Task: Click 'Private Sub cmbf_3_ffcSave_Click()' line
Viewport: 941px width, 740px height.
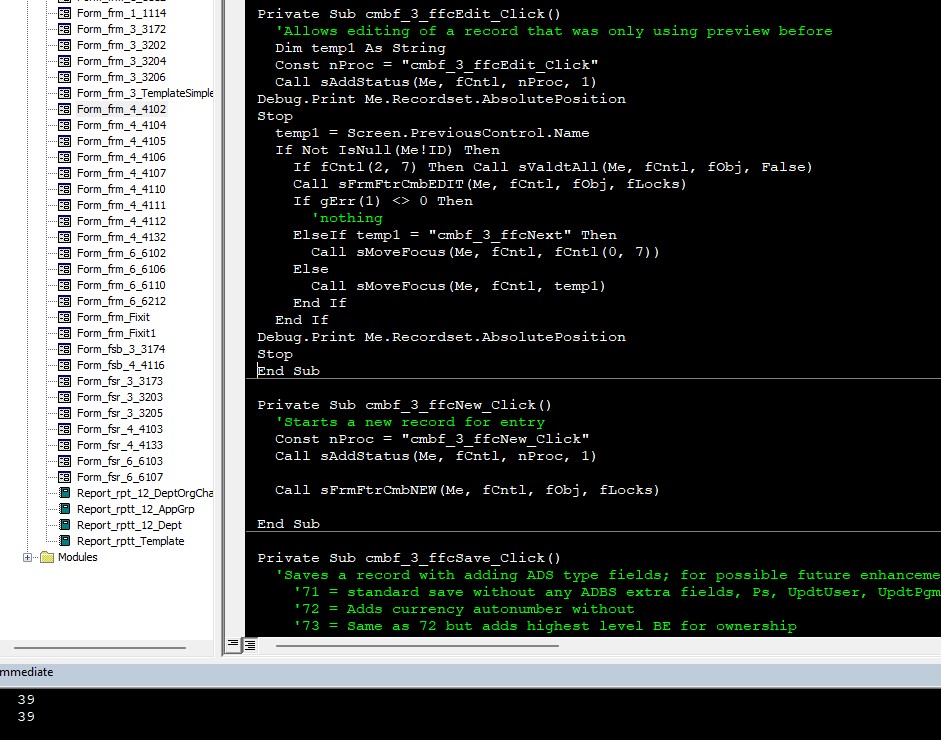Action: tap(409, 558)
